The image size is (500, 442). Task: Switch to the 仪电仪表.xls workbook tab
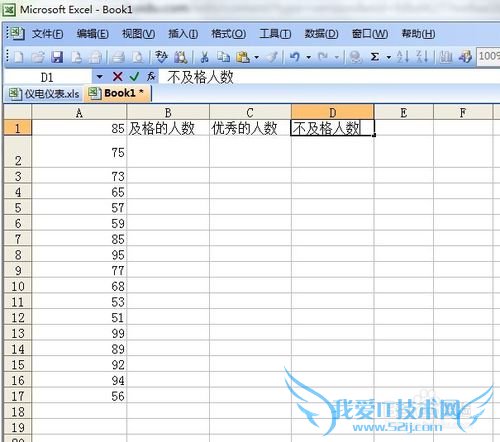45,94
